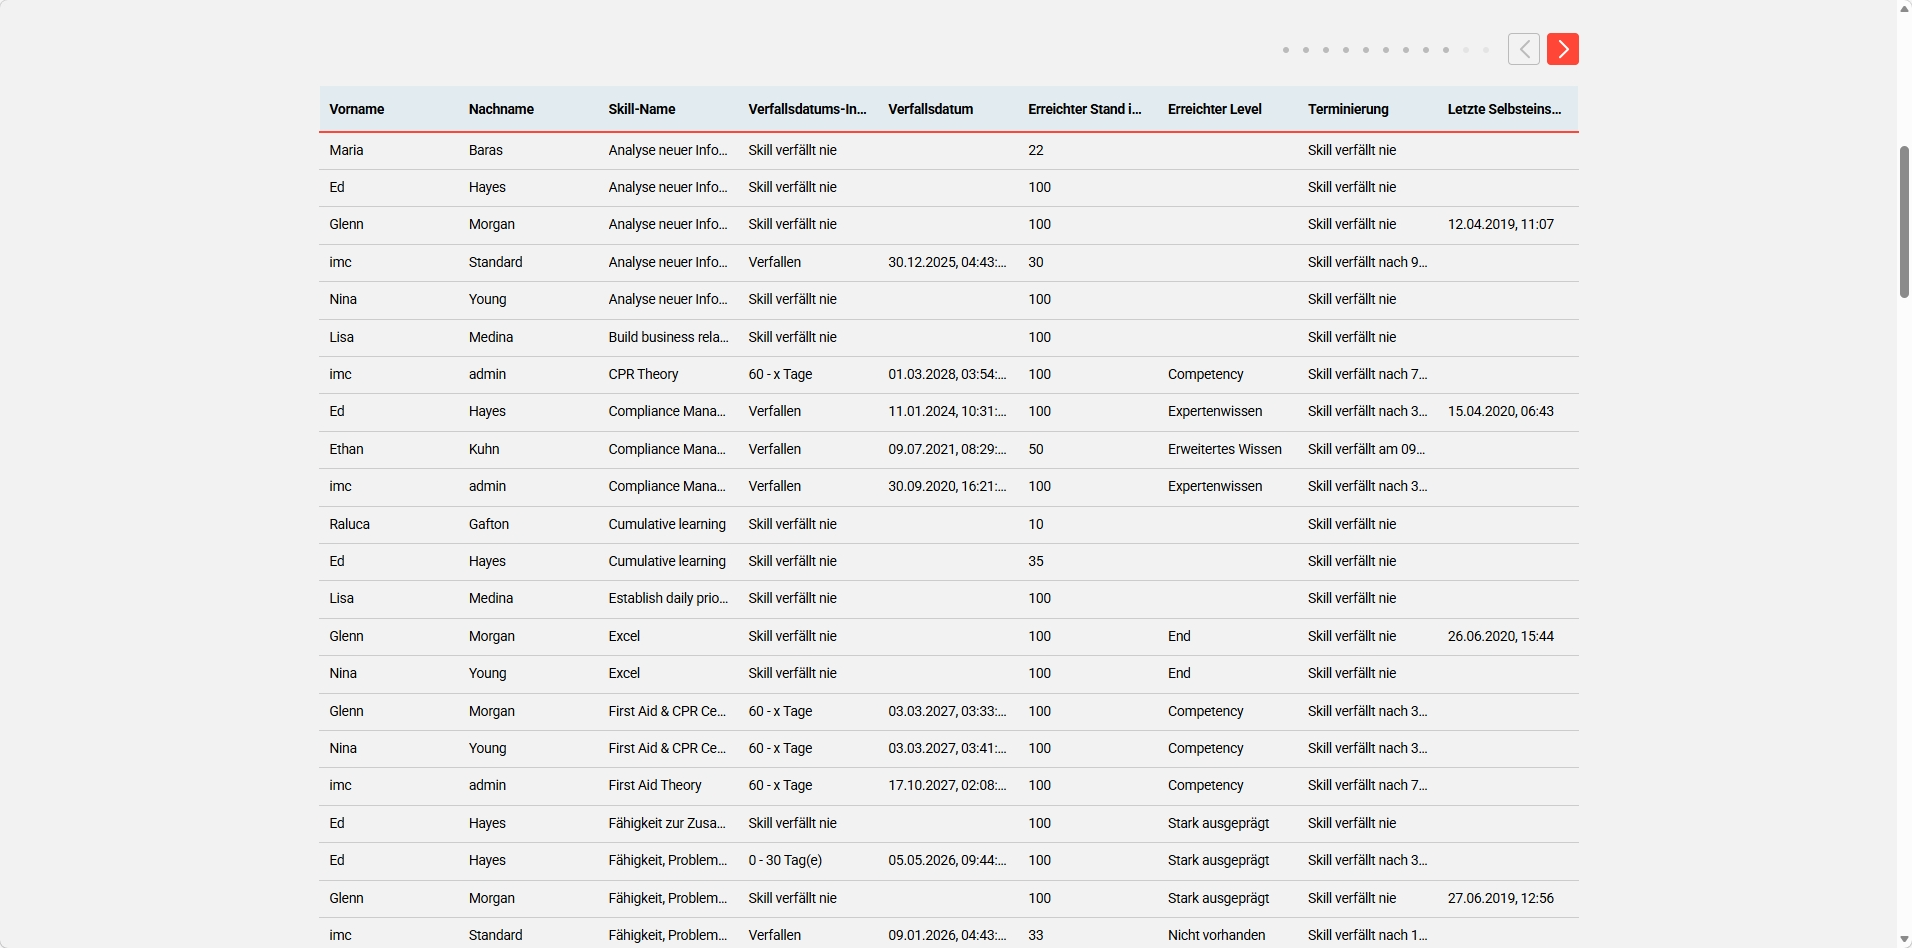The width and height of the screenshot is (1912, 948).
Task: Click expiry date 03.03.2027, 03:41
Action: coord(947,748)
